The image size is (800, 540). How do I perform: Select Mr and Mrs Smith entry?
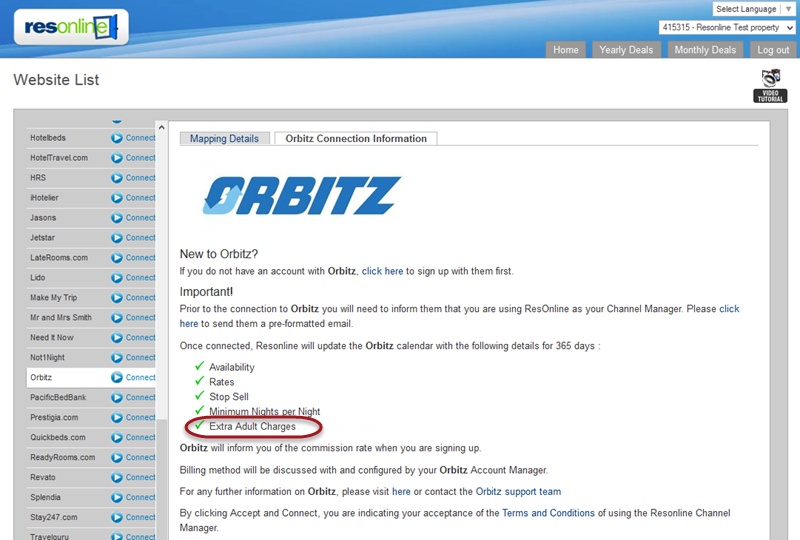coord(61,317)
